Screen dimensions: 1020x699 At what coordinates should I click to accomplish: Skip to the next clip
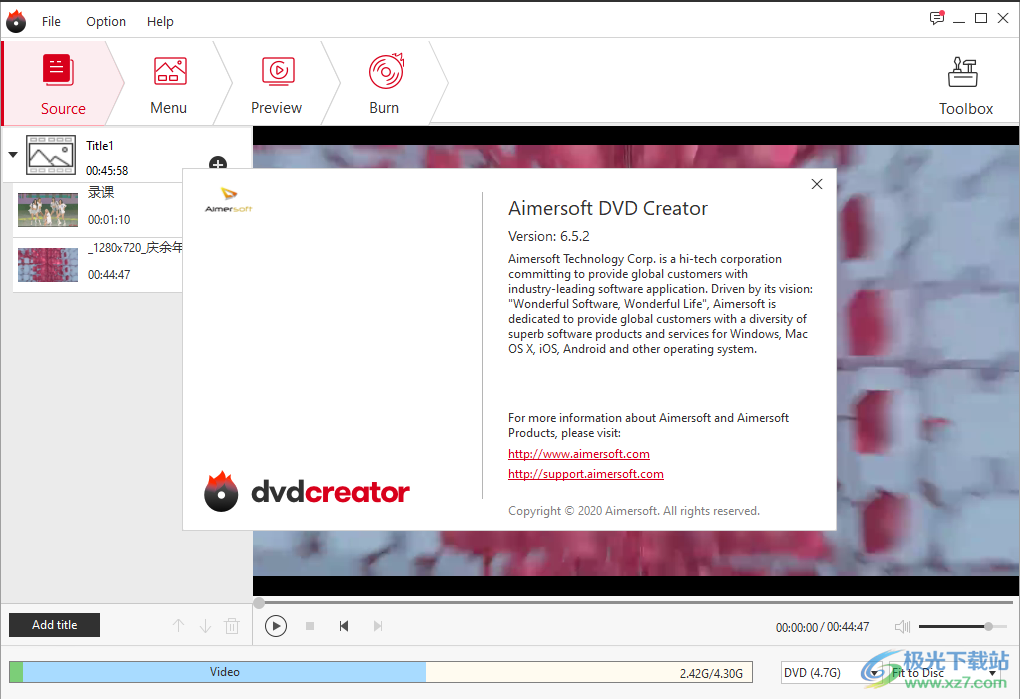coord(378,626)
